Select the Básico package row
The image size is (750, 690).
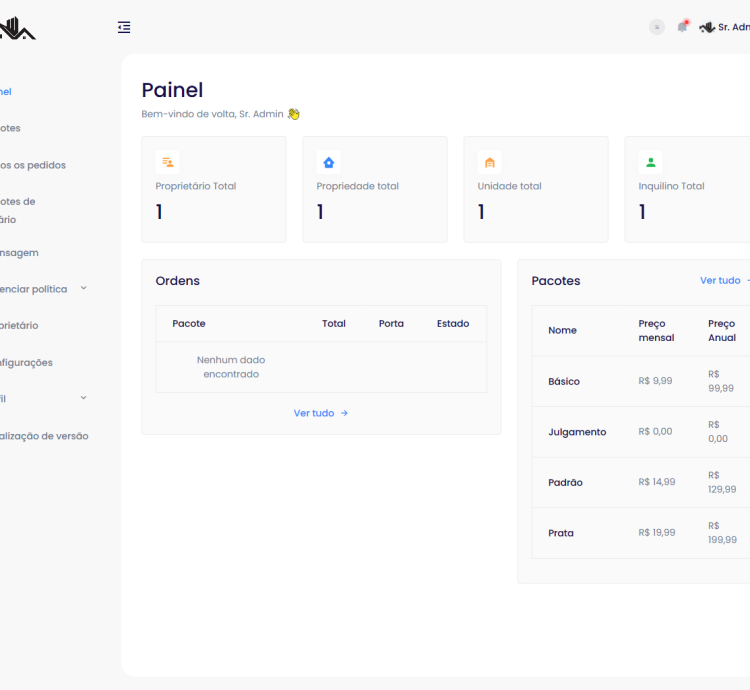click(x=564, y=381)
